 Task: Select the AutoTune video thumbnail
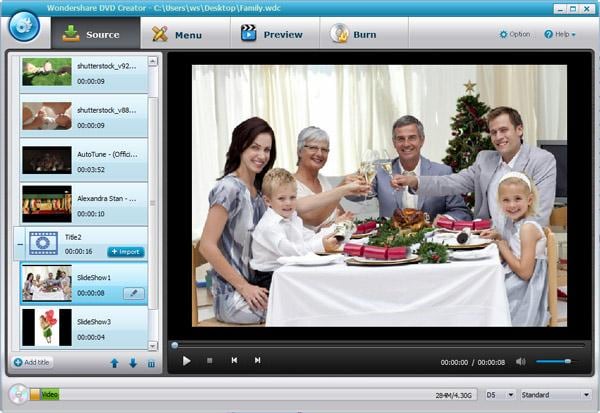tap(47, 160)
